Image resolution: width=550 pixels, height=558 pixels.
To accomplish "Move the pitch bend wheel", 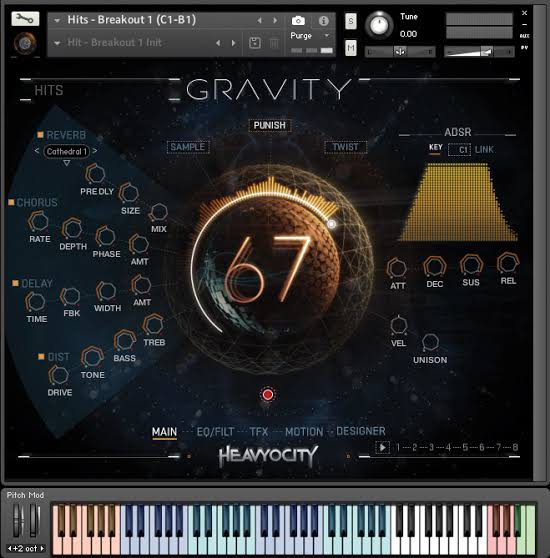I will coord(18,520).
